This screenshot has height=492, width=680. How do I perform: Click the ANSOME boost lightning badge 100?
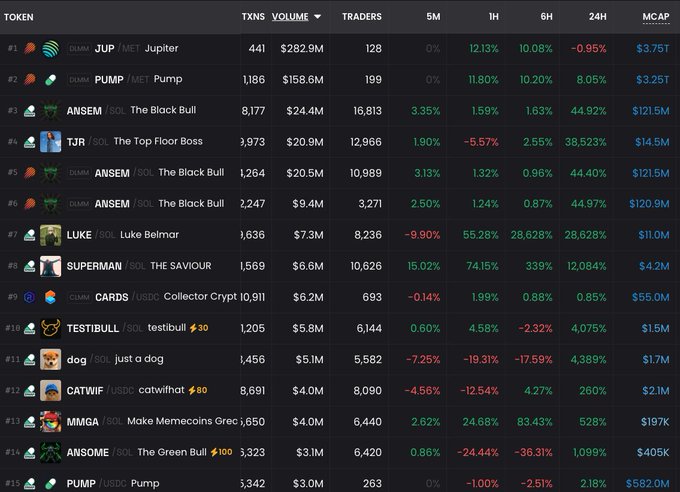(222, 452)
